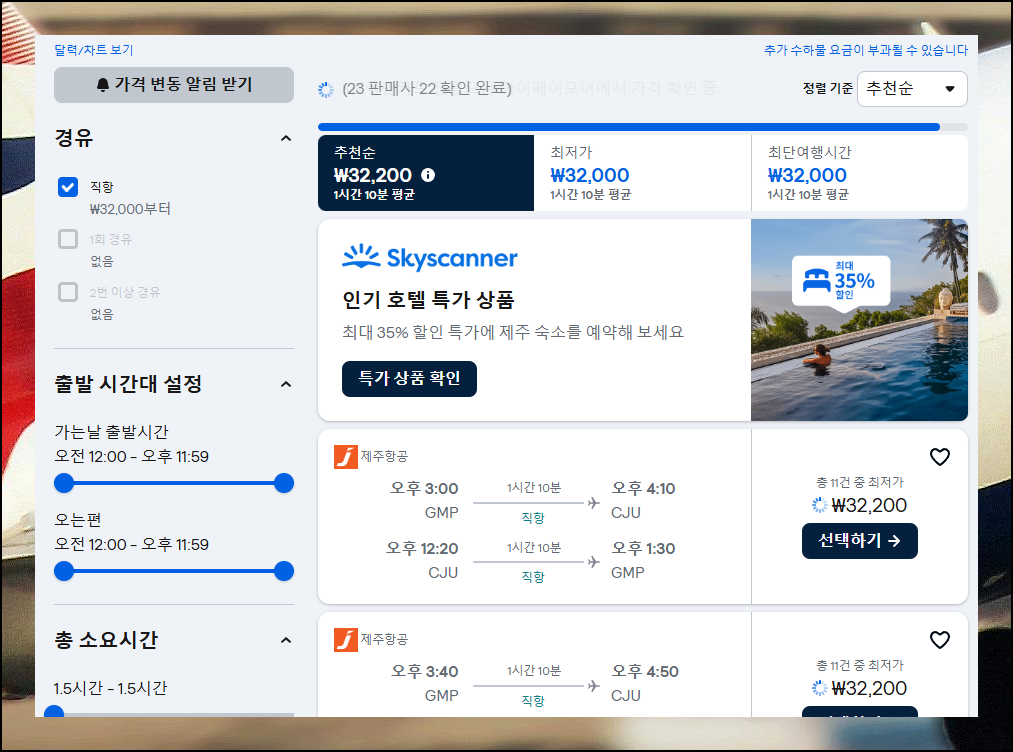This screenshot has height=752, width=1013.
Task: Click the loading spinner next to 판매사 확인
Action: click(326, 89)
